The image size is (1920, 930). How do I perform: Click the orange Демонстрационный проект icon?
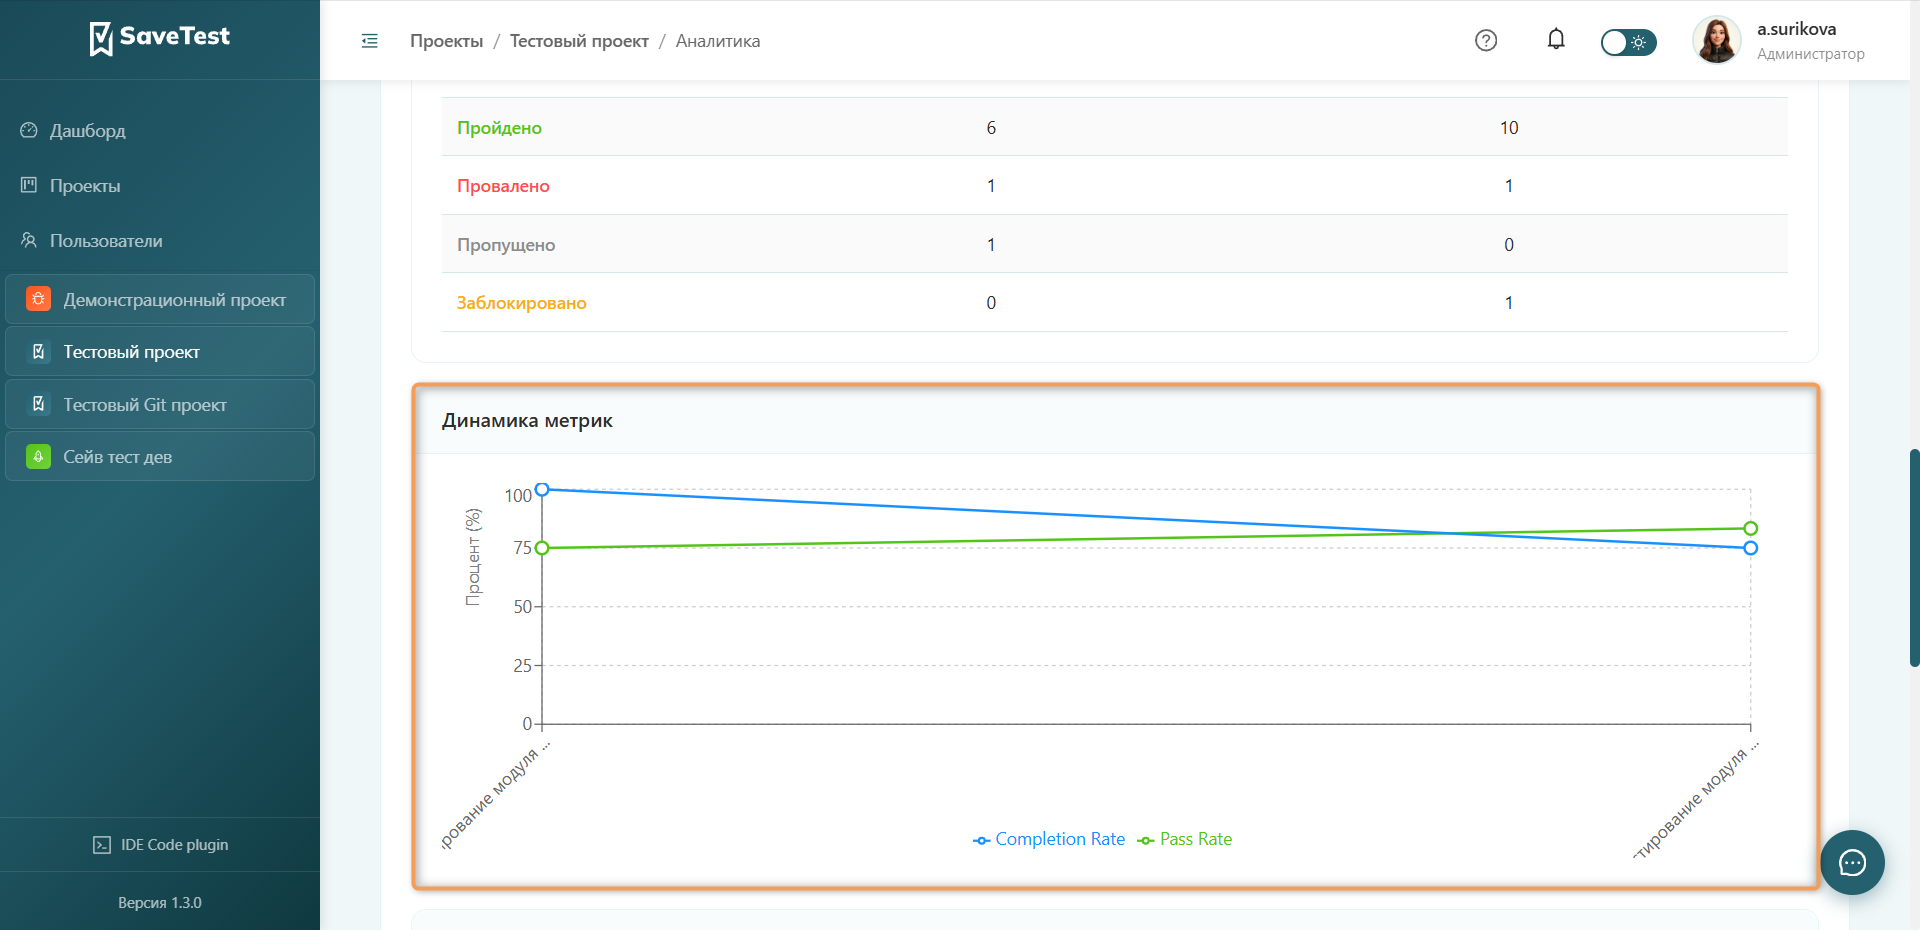[38, 299]
